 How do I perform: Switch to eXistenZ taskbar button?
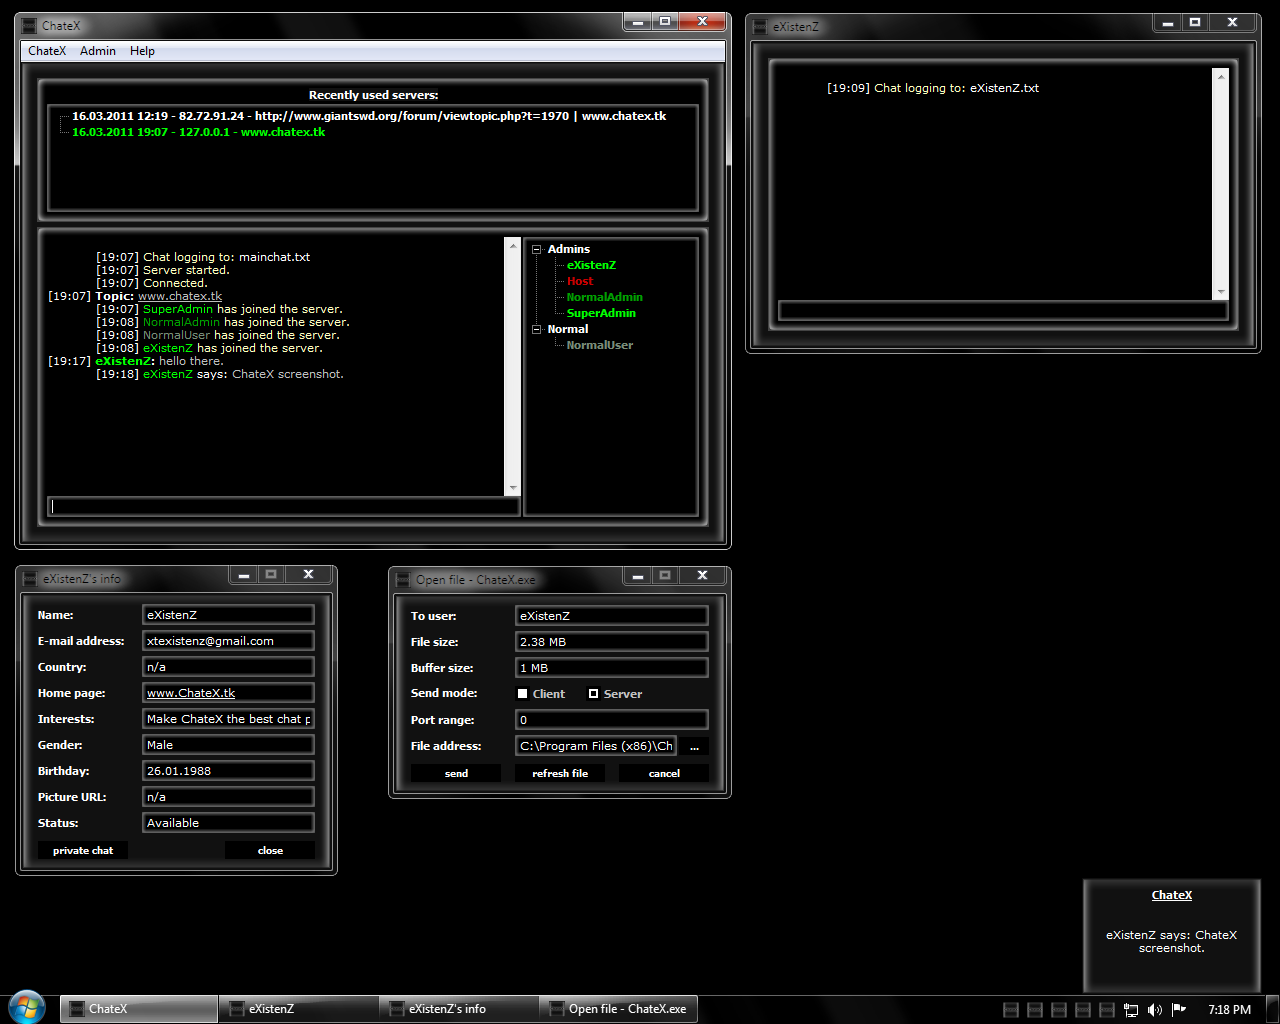[x=298, y=1009]
